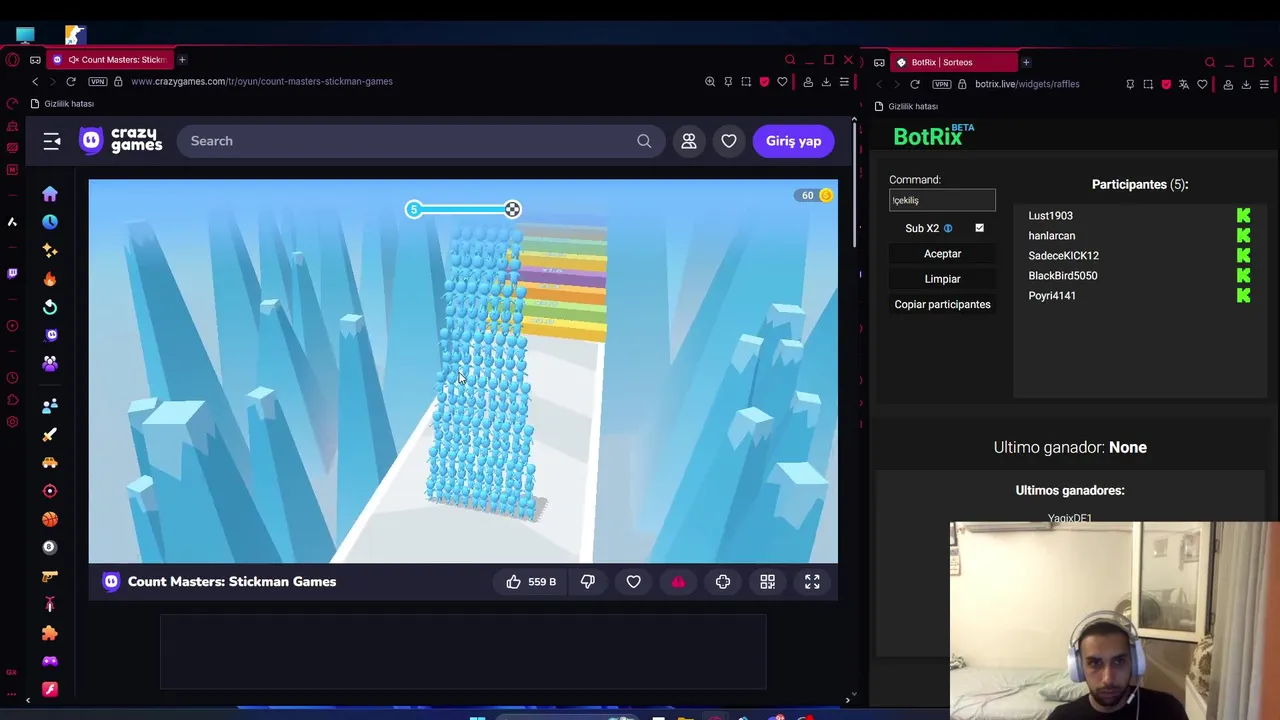
Task: Click the CrazyGames address bar URL
Action: [262, 81]
